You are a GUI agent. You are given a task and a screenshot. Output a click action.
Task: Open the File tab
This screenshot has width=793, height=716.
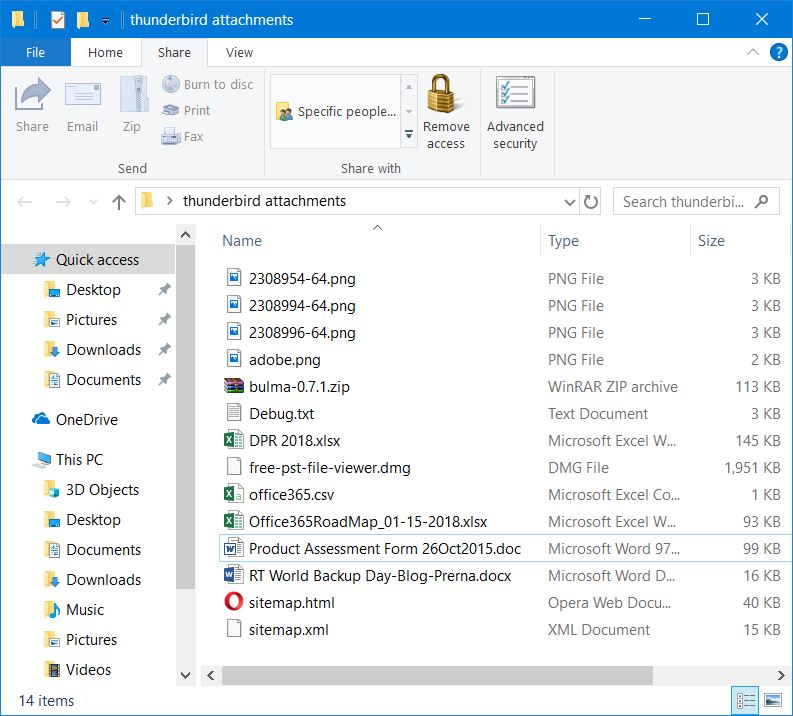coord(35,53)
